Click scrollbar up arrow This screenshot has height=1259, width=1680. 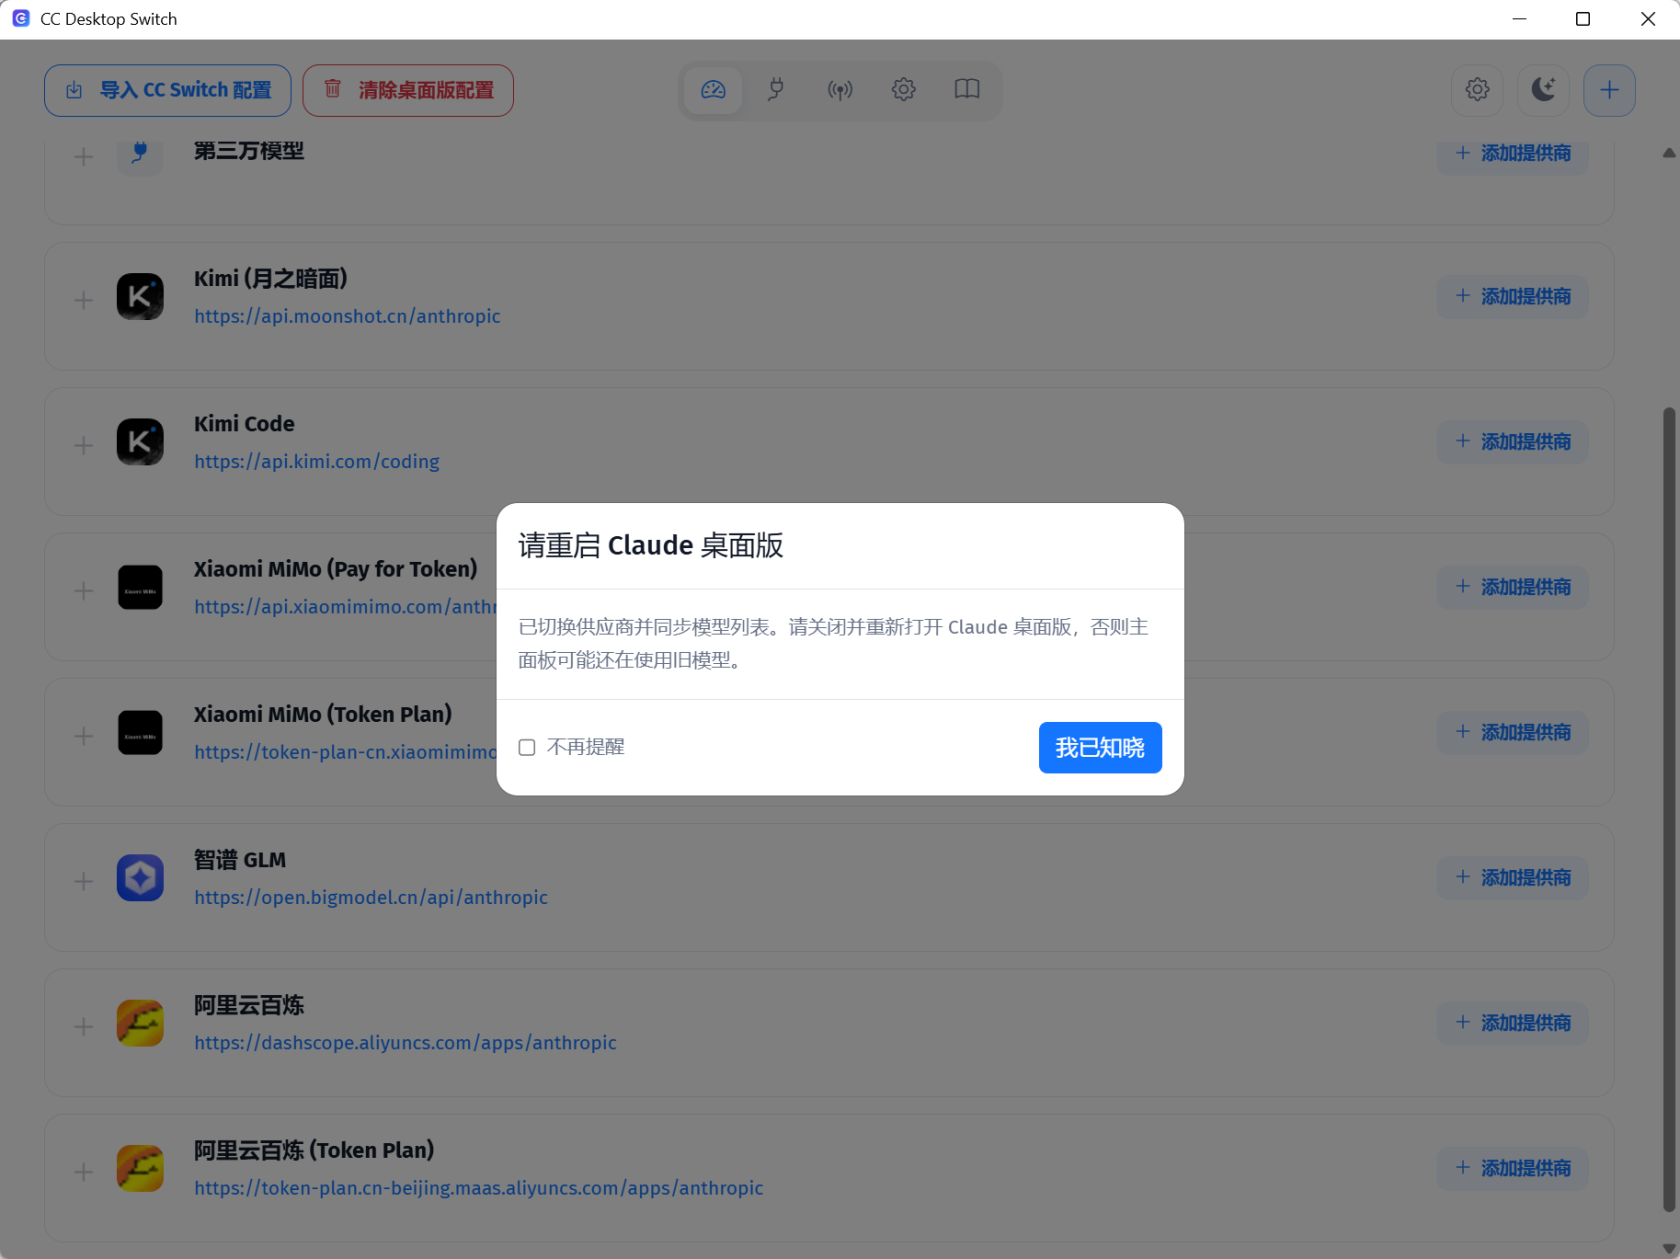pos(1668,153)
